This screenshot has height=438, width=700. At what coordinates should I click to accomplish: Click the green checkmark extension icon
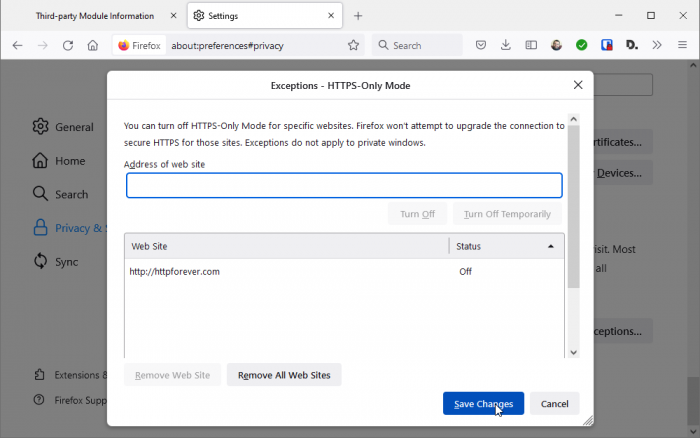coord(581,45)
